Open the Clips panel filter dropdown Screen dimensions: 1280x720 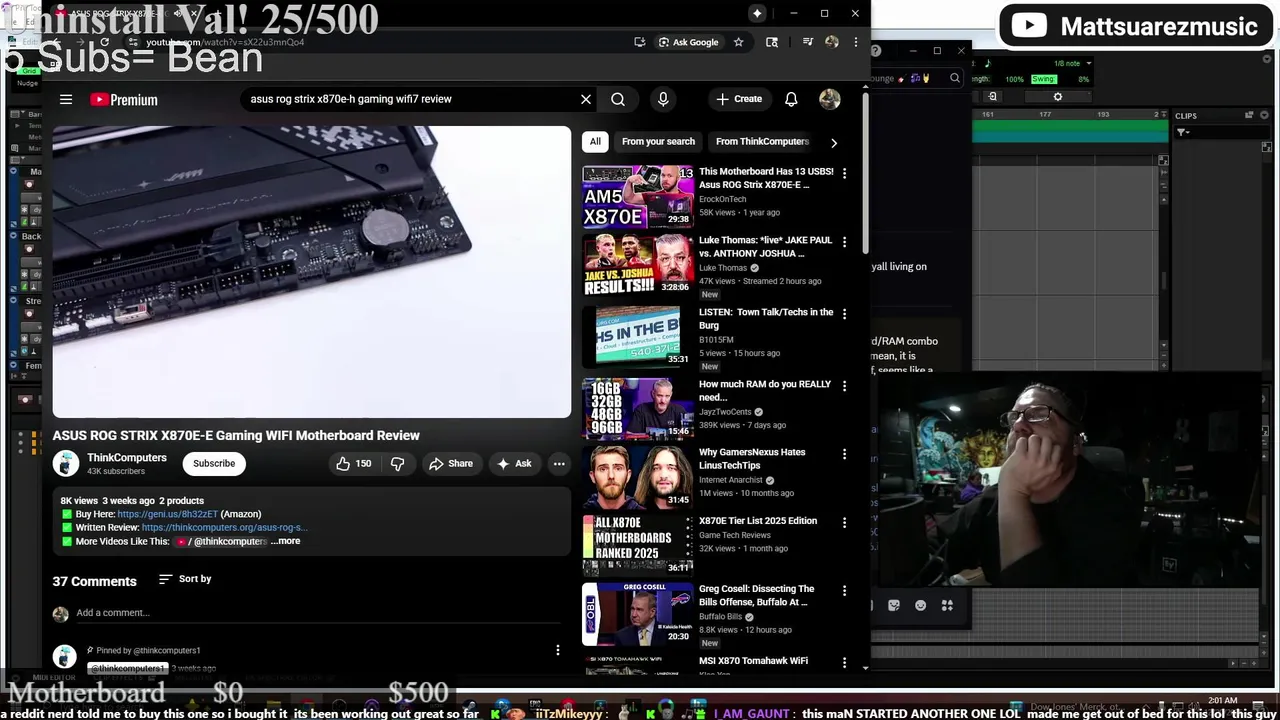[1183, 132]
